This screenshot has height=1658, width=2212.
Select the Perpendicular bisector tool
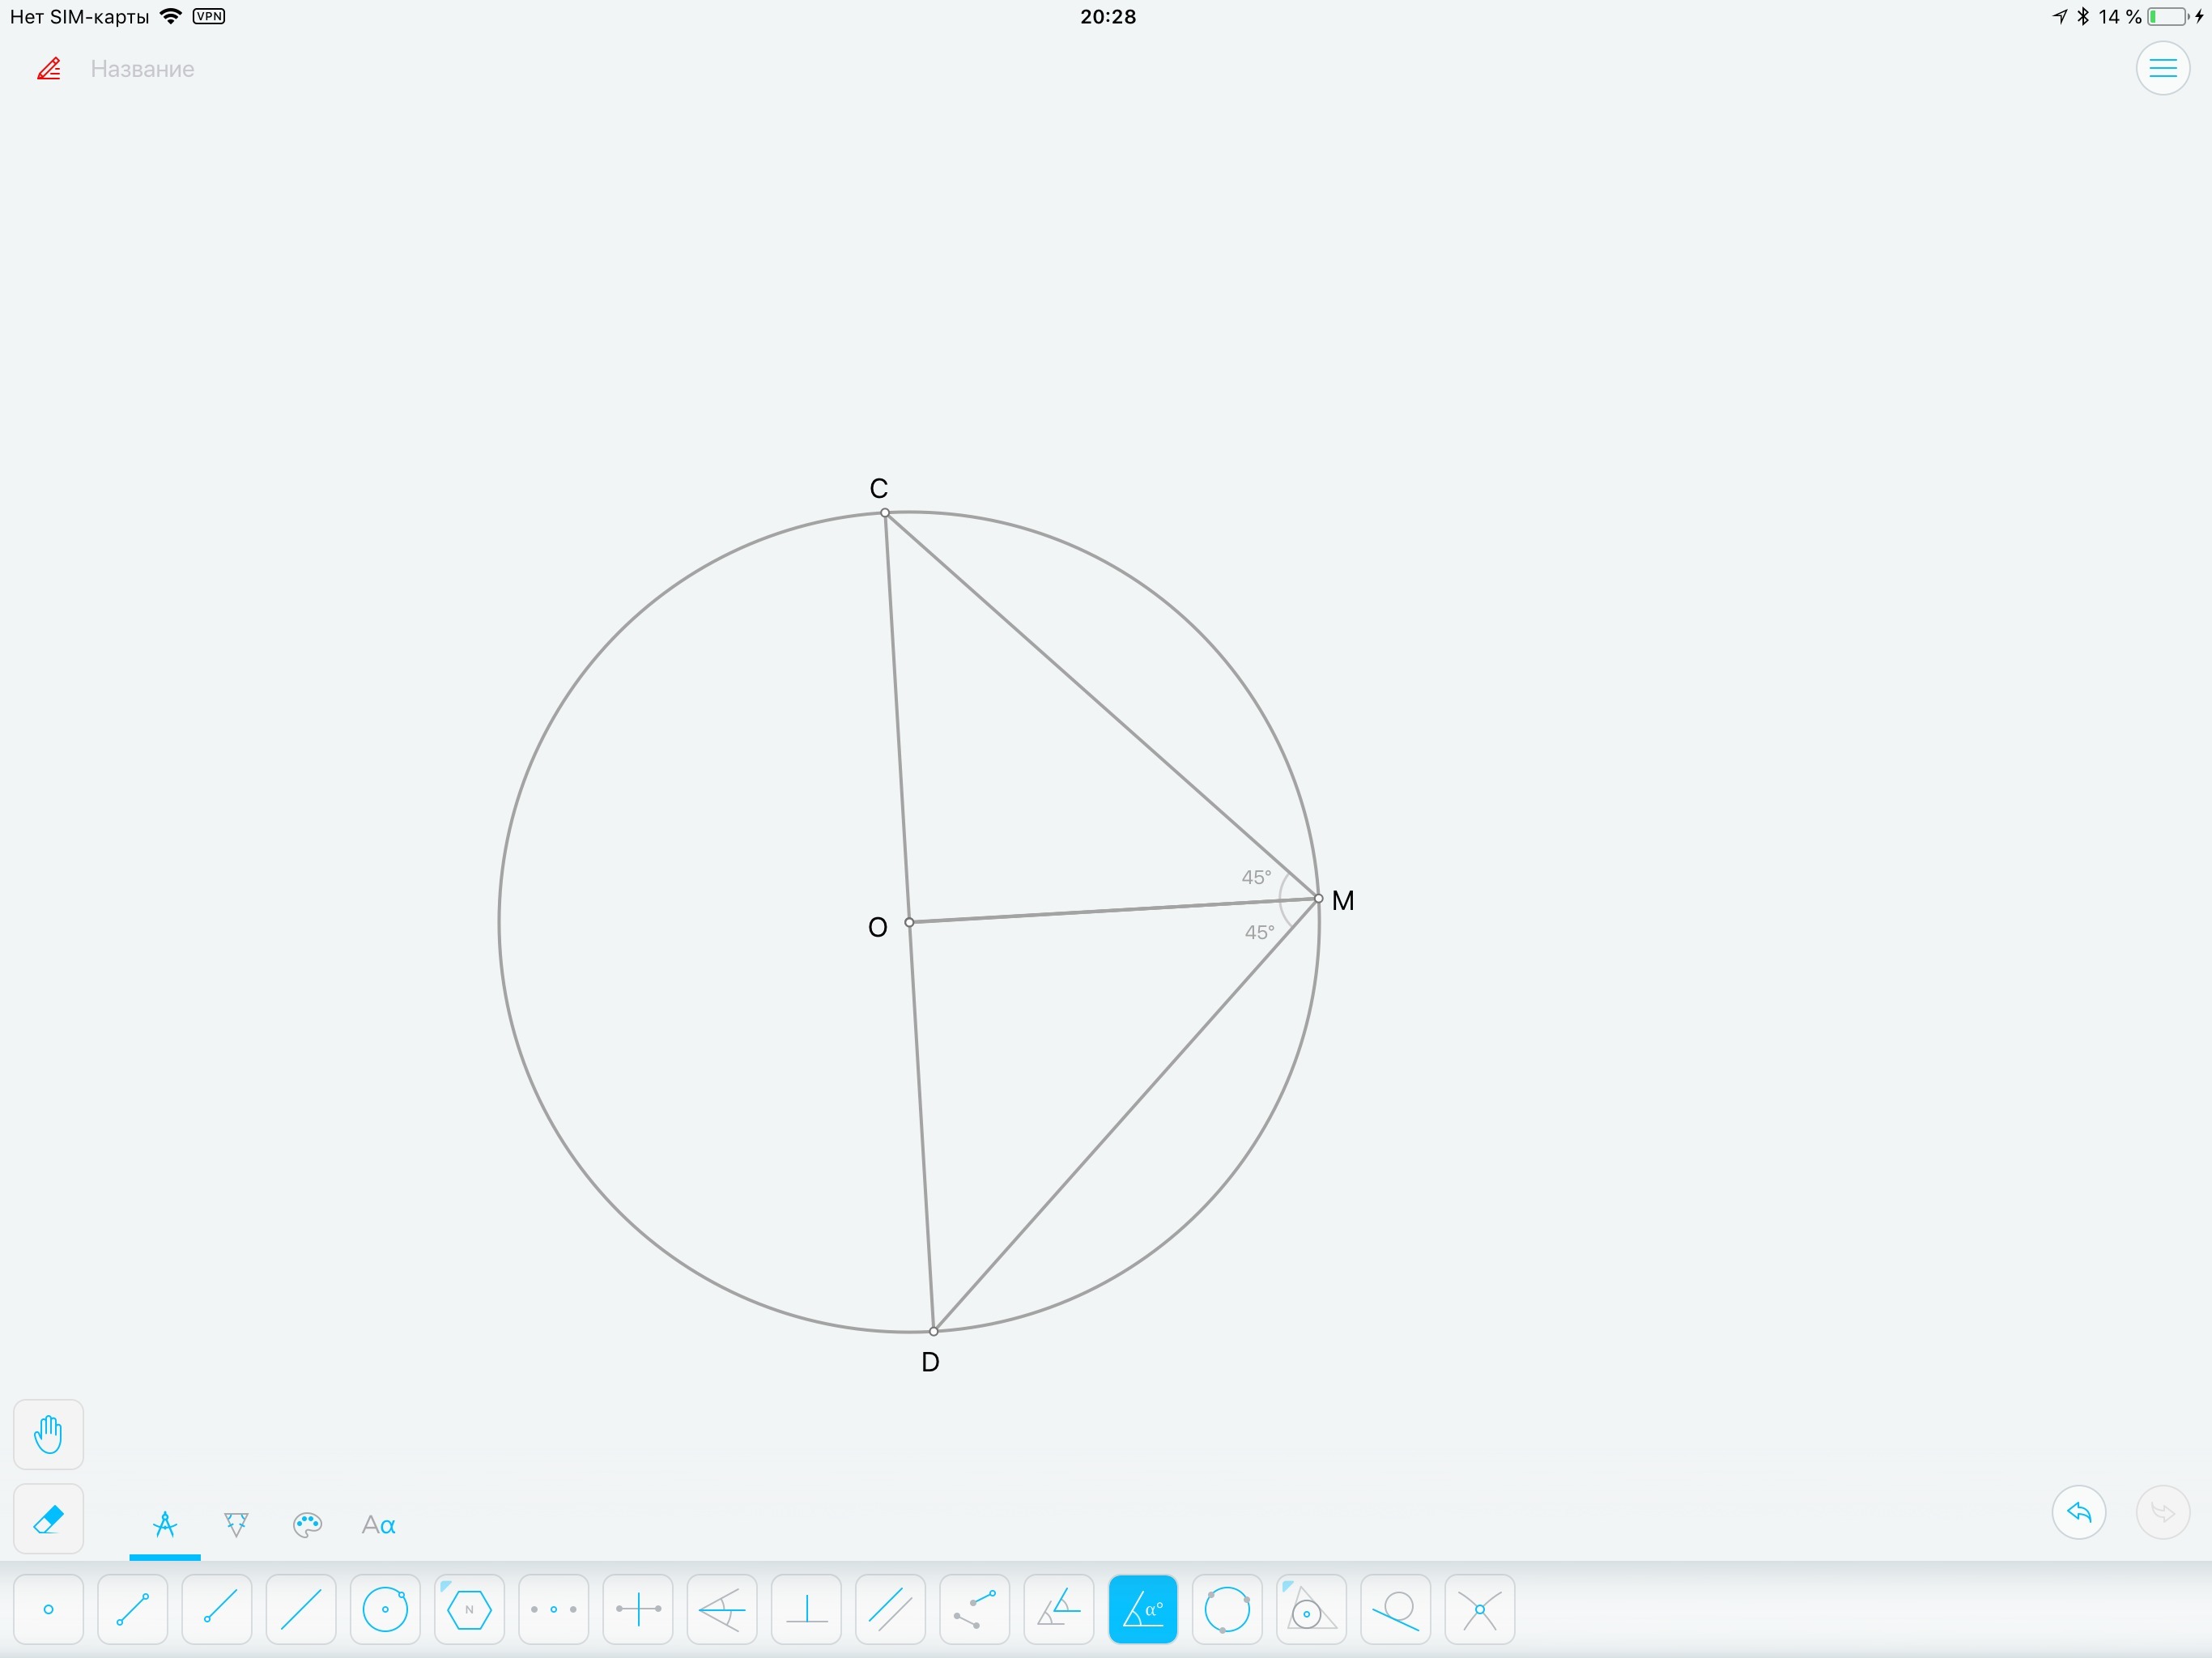[x=638, y=1609]
